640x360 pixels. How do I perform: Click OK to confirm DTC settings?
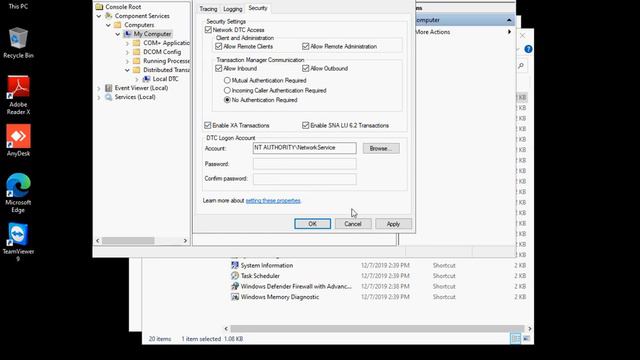(313, 224)
